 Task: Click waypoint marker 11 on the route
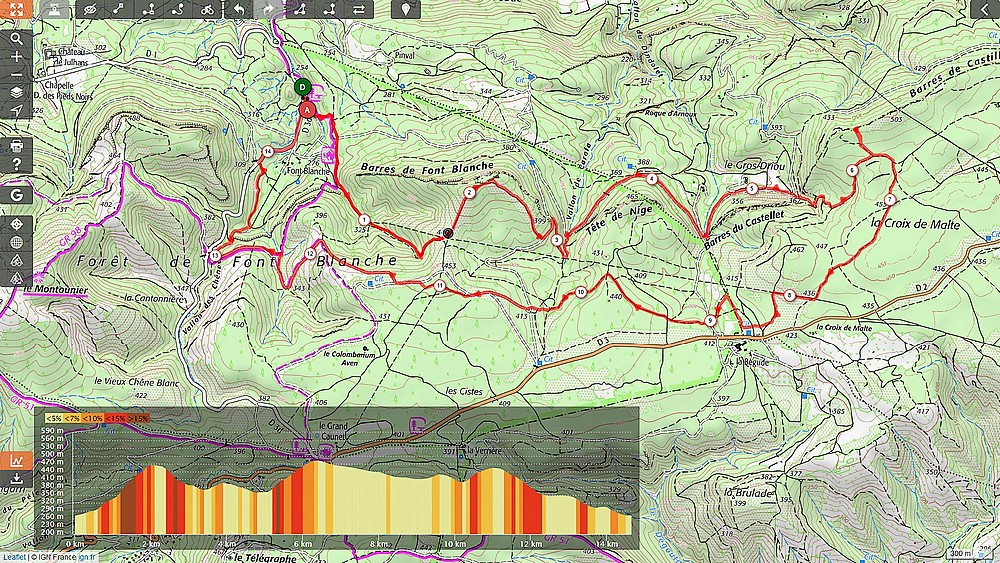click(439, 286)
